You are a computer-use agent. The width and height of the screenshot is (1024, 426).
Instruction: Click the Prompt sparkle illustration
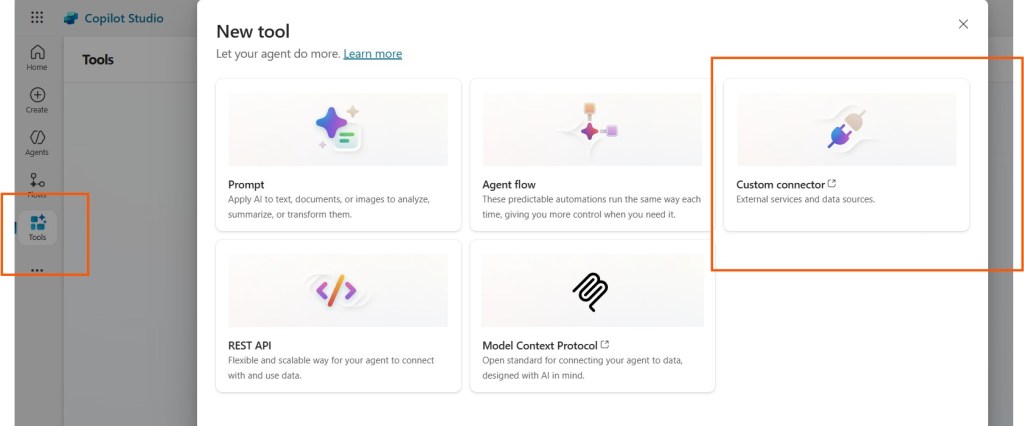(338, 129)
